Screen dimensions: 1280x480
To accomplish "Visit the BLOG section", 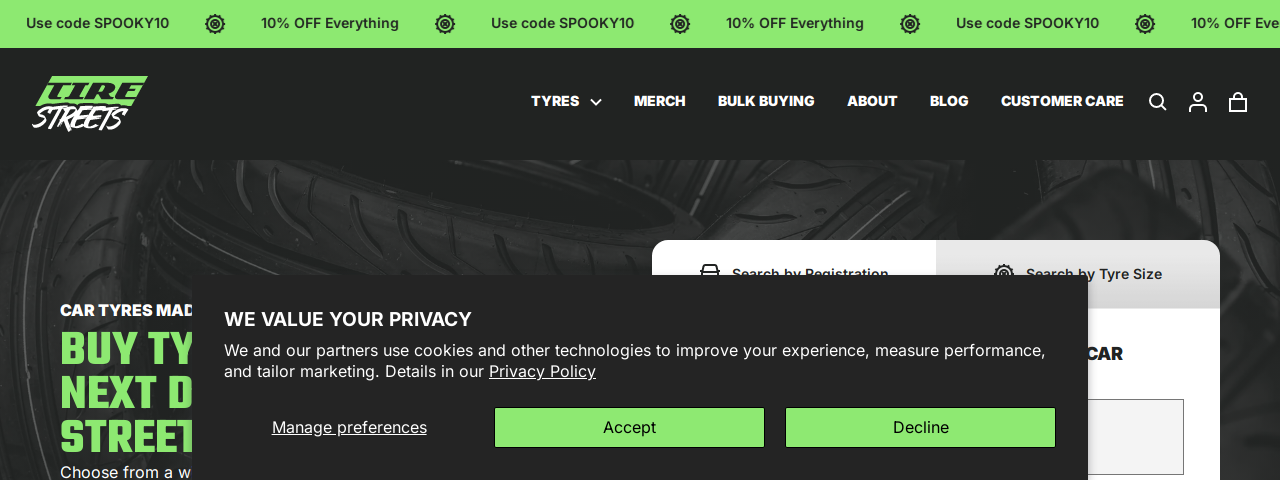I will [x=949, y=101].
